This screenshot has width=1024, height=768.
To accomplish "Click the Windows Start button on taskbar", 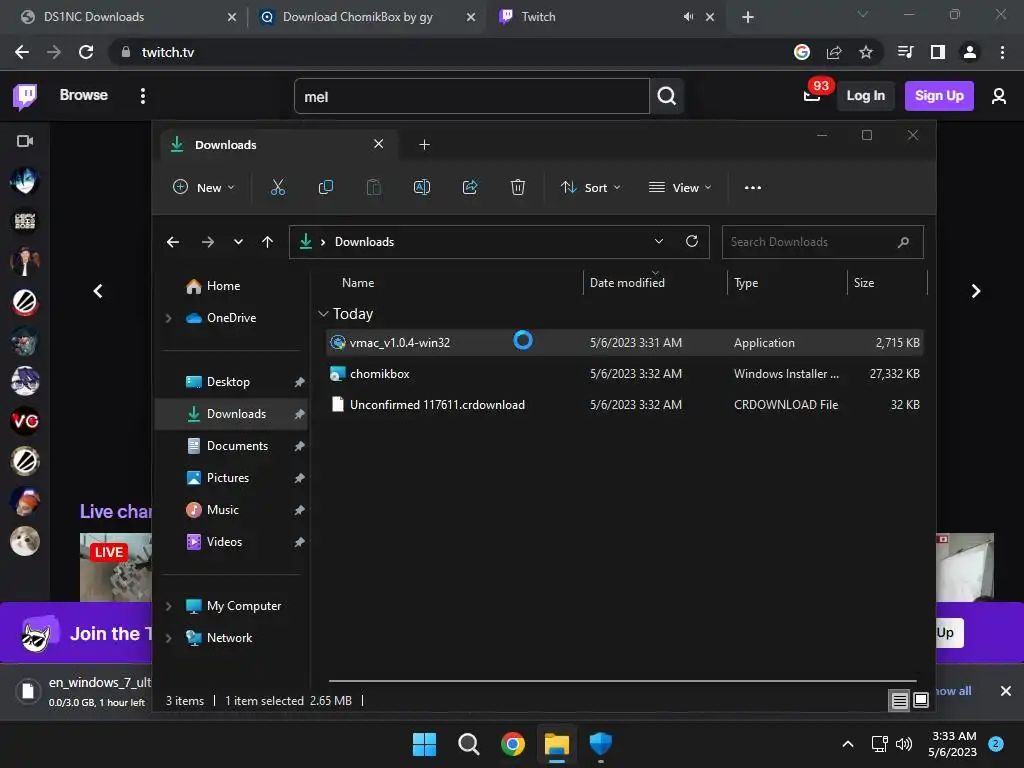I will pos(424,744).
